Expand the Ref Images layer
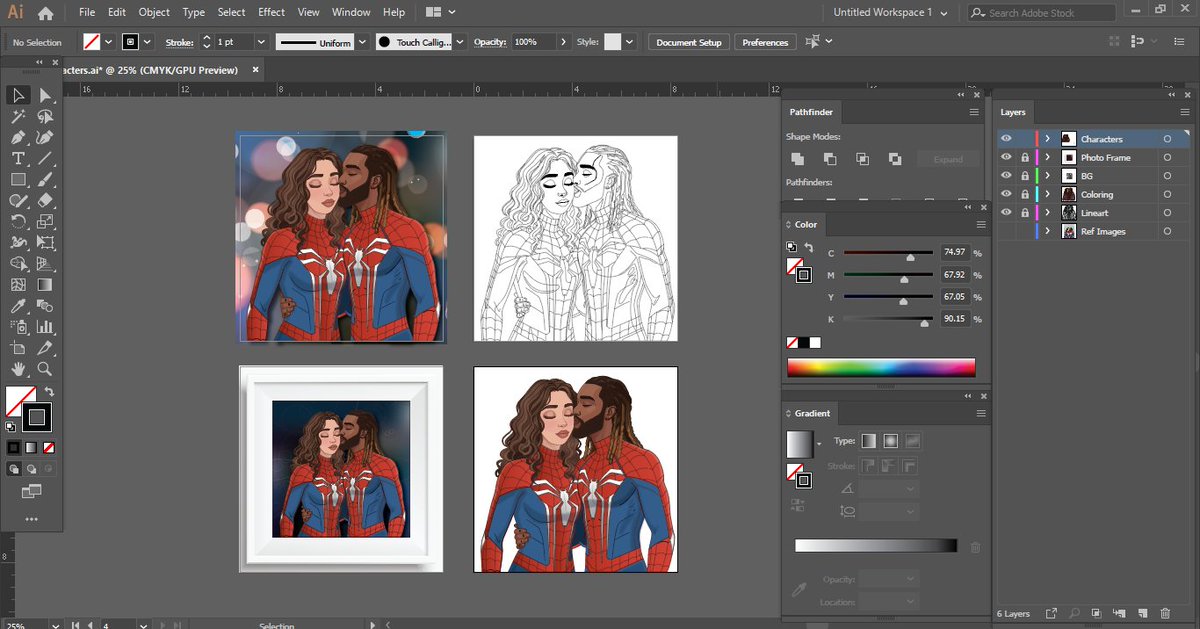 [1047, 231]
